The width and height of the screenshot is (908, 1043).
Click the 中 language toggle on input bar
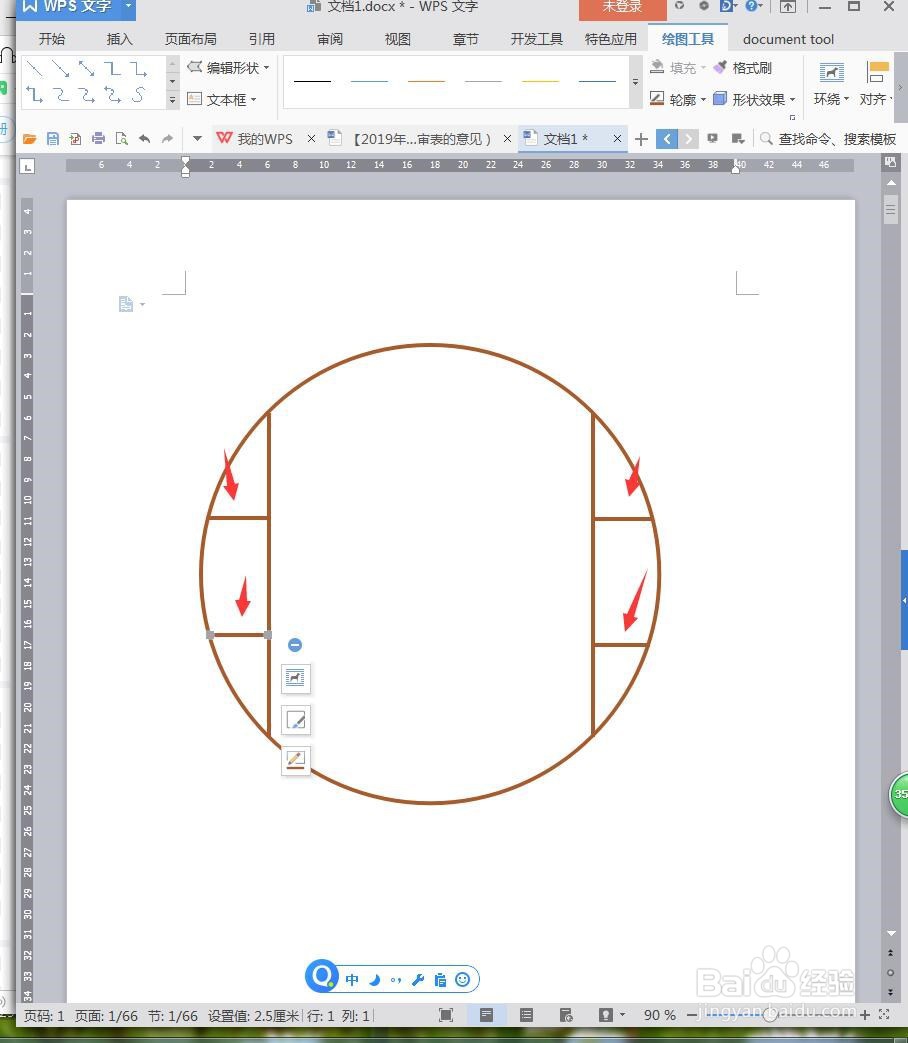tap(352, 979)
